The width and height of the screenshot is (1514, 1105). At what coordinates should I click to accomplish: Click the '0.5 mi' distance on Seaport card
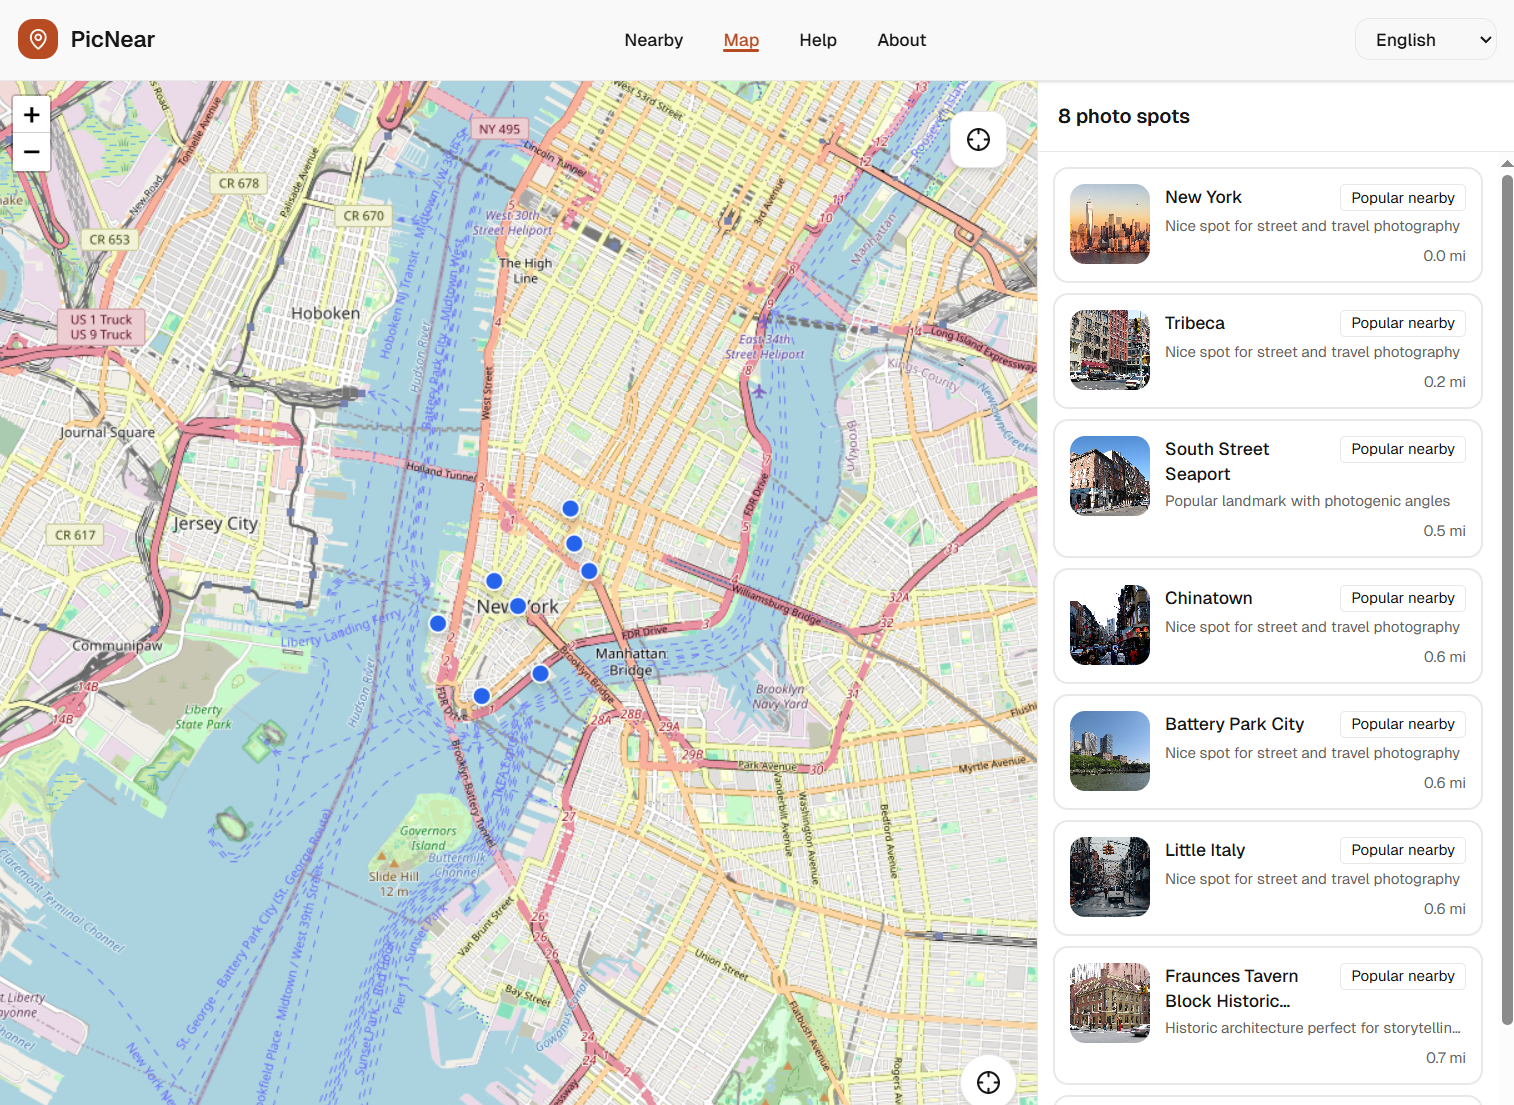pyautogui.click(x=1444, y=531)
